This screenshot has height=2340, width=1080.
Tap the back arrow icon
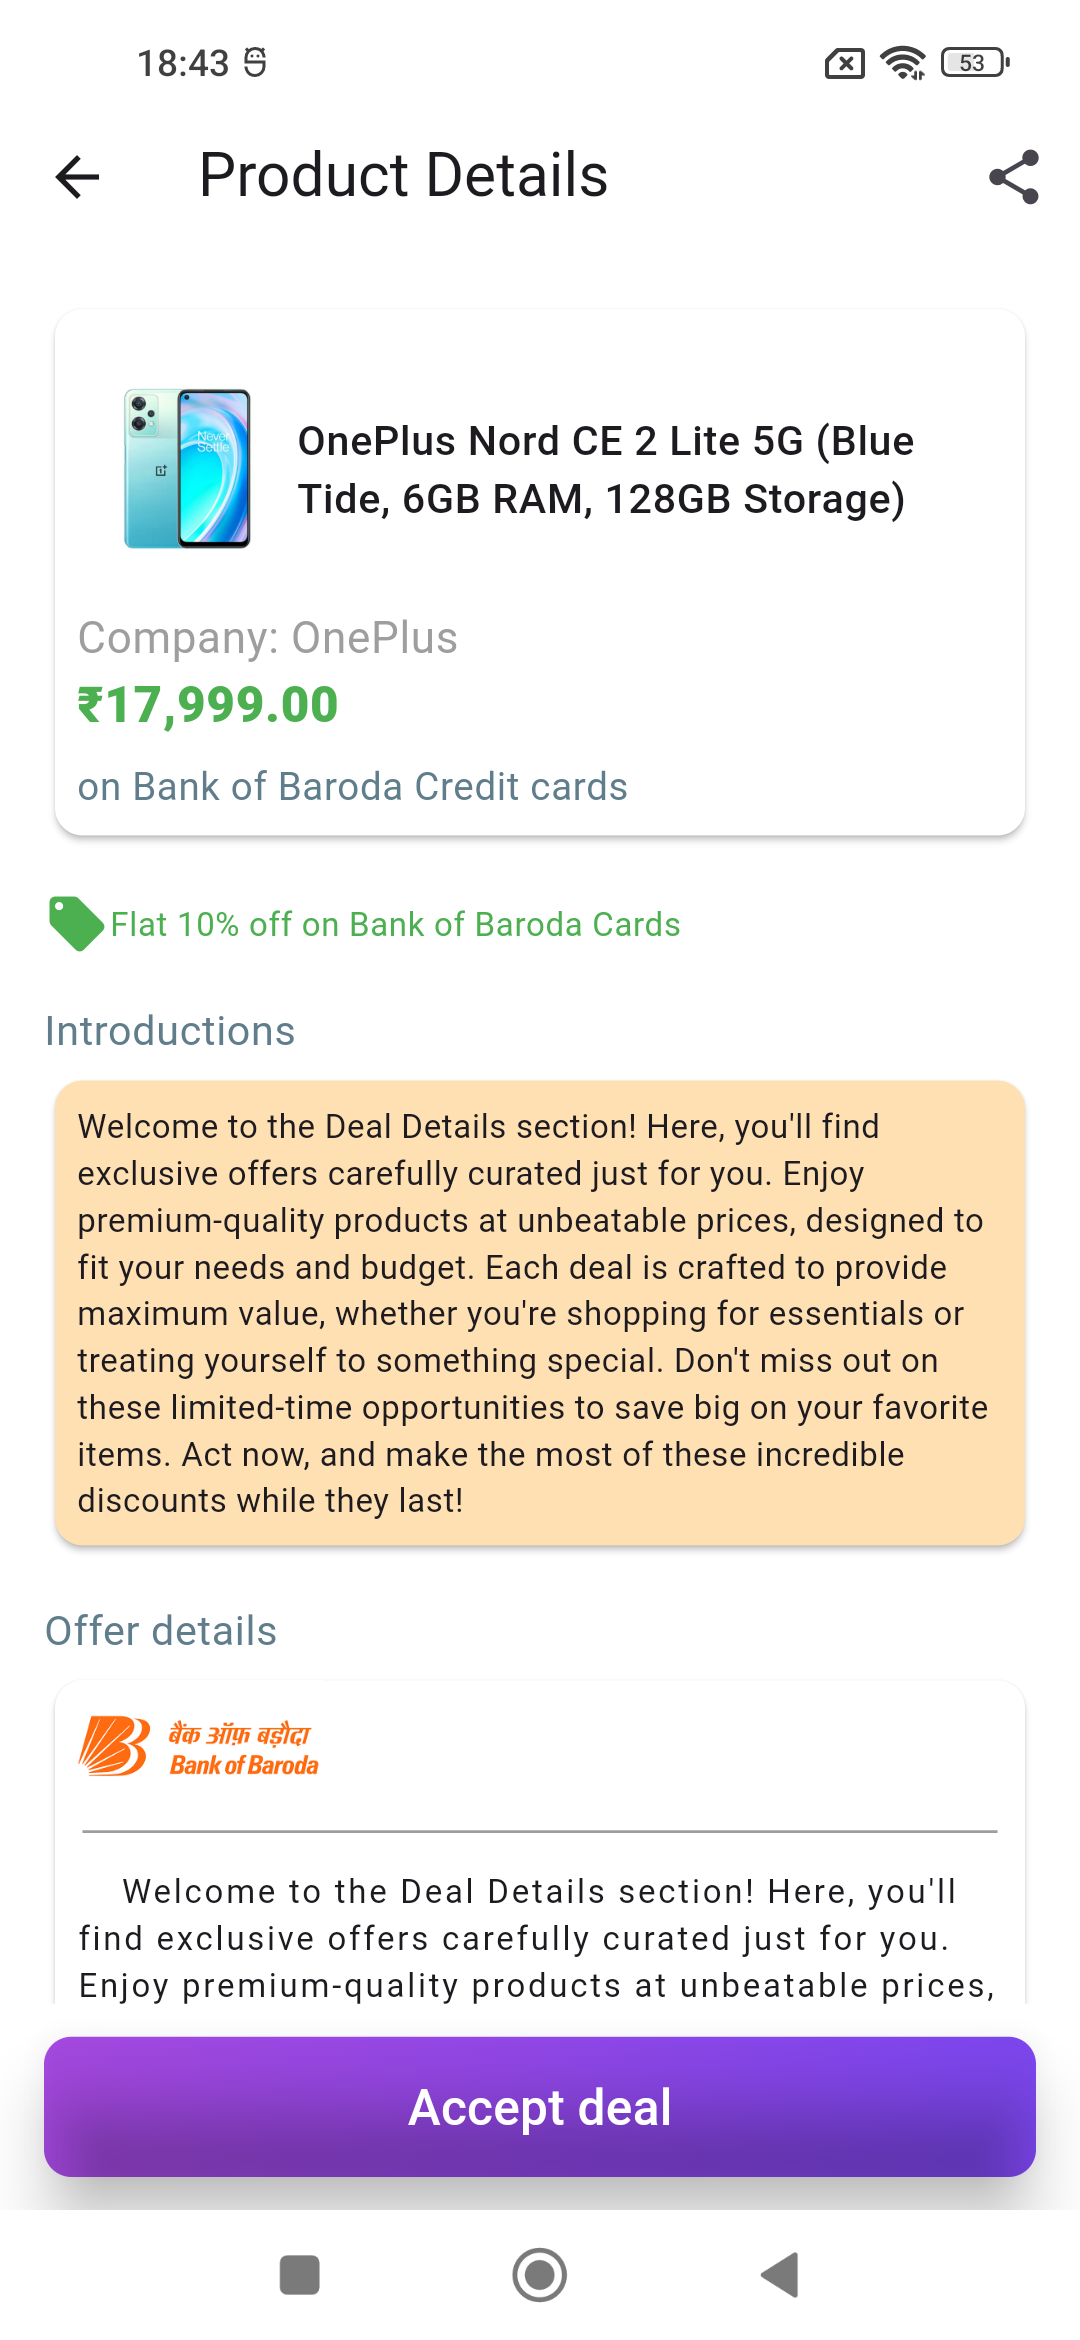tap(78, 177)
